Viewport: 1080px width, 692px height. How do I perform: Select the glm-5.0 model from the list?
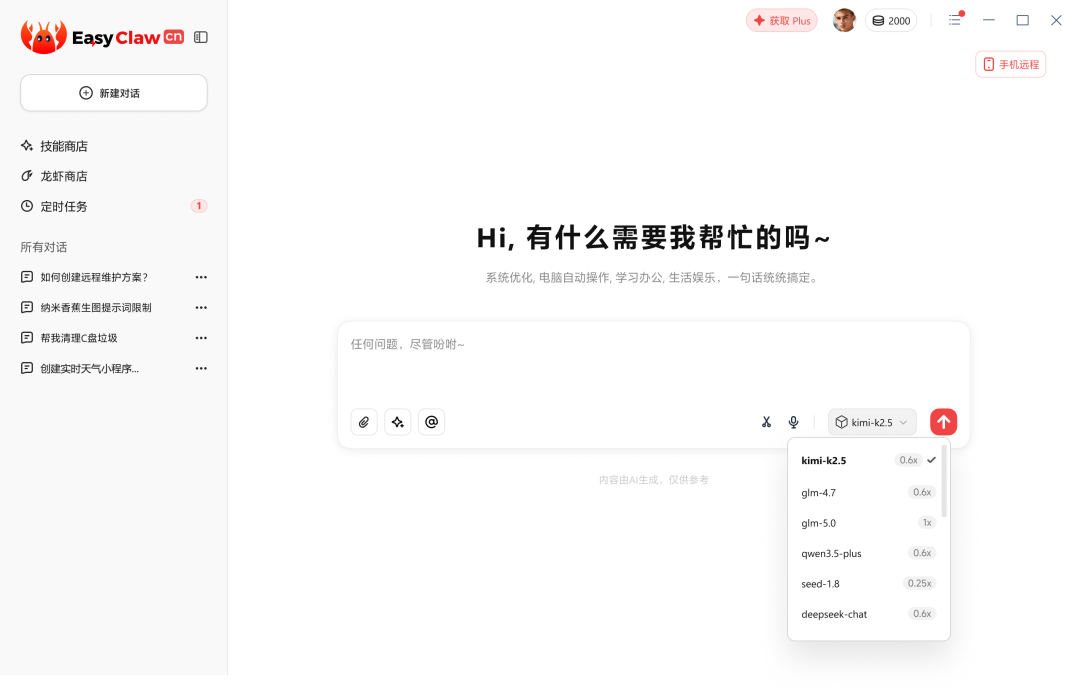[819, 522]
